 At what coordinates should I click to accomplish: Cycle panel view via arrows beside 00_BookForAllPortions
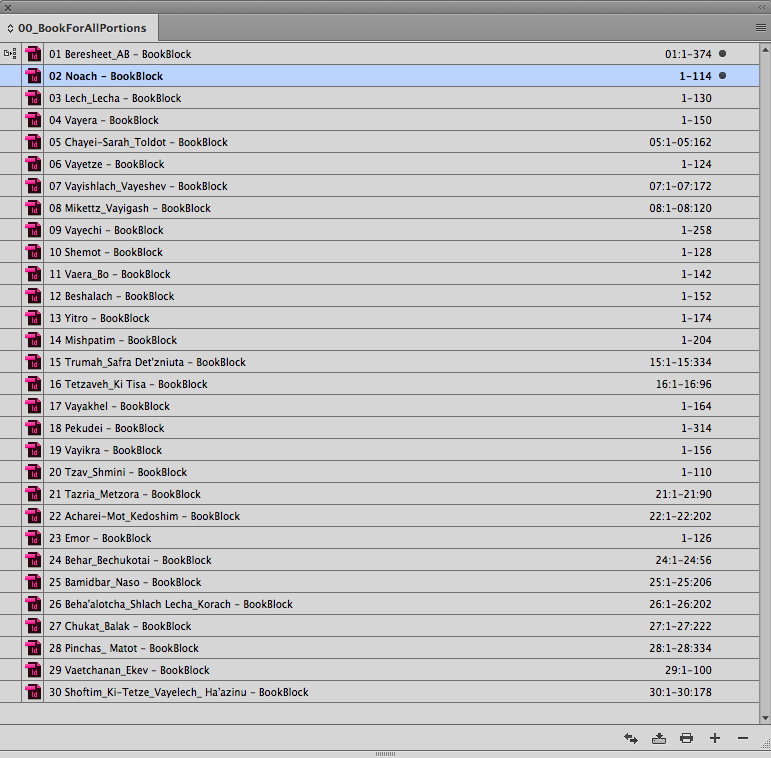[x=10, y=29]
